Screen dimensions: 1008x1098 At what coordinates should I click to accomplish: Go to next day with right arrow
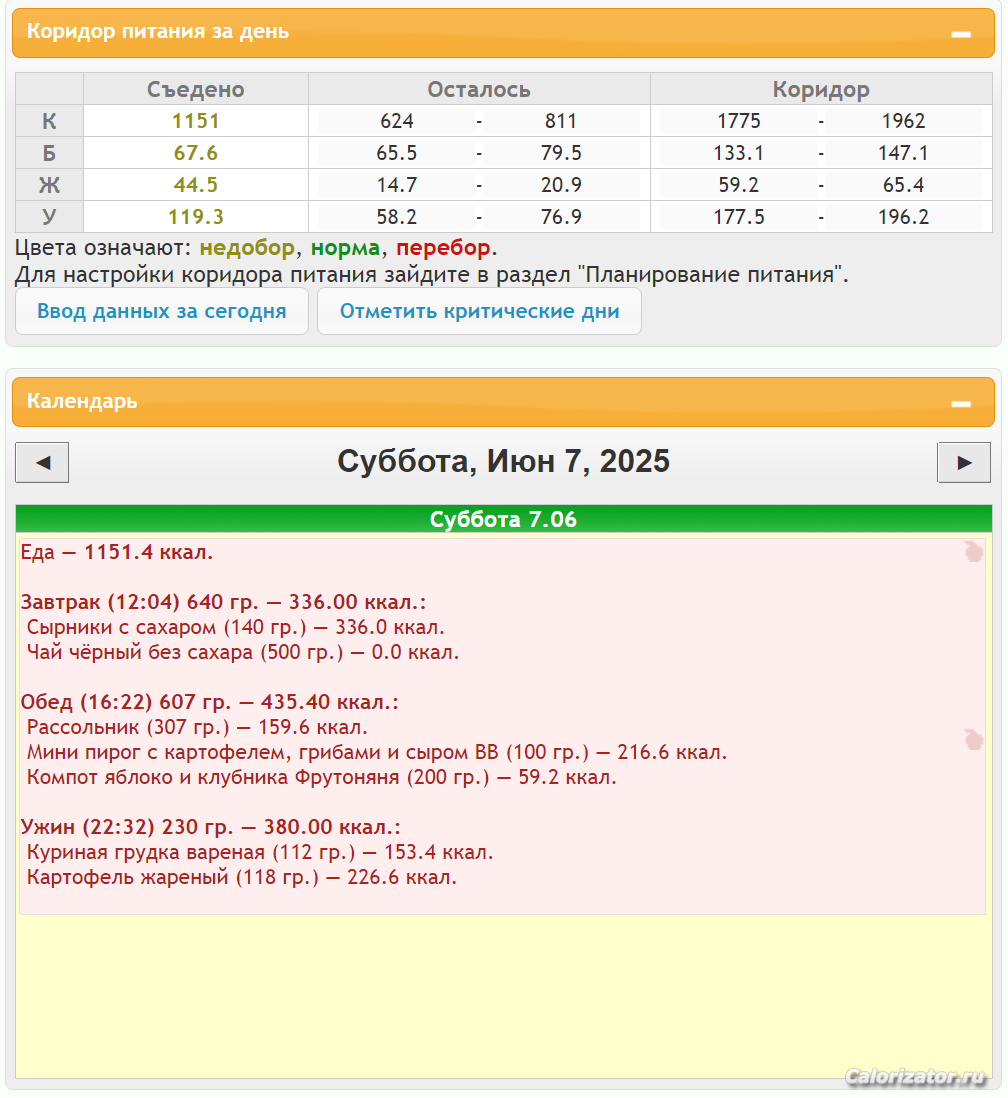point(963,462)
